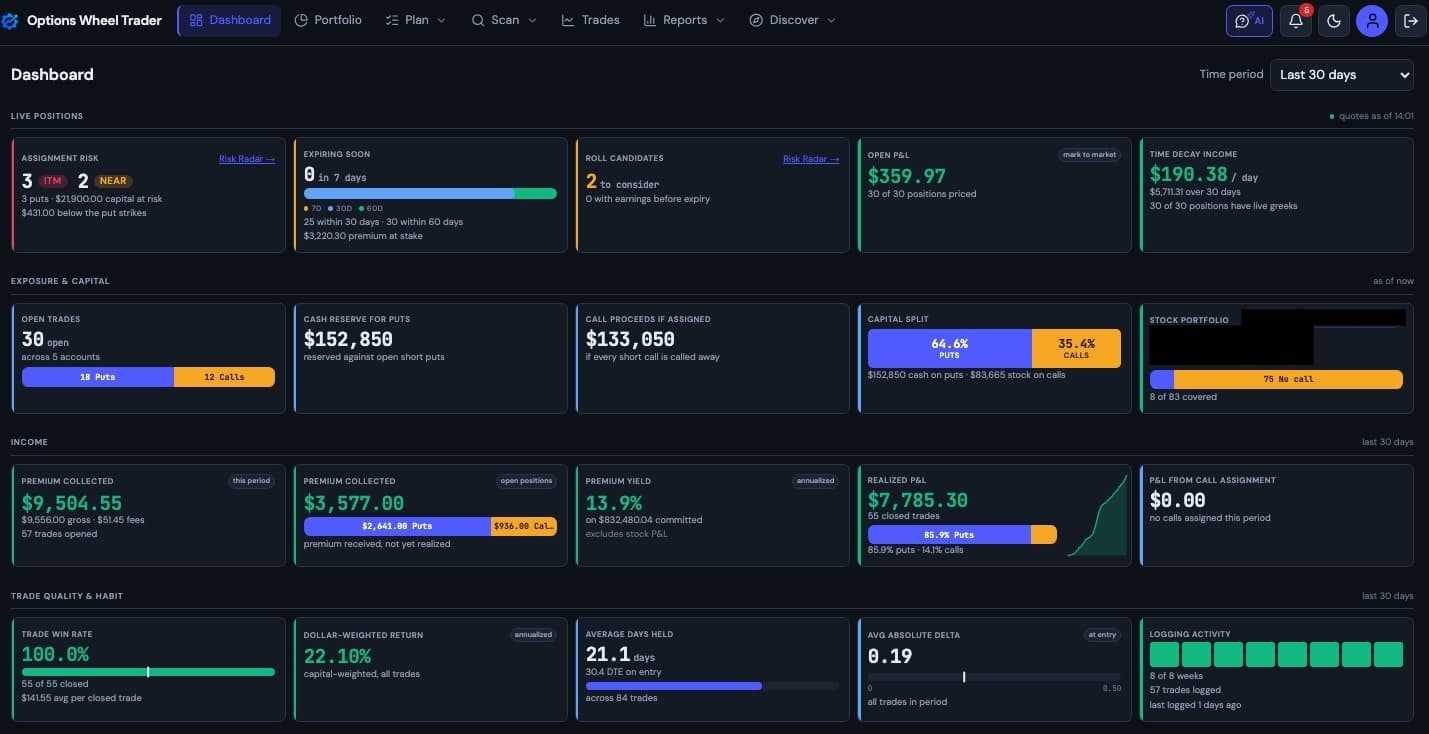Click the 85.9% Puts bar in Realized P&L

tap(949, 535)
